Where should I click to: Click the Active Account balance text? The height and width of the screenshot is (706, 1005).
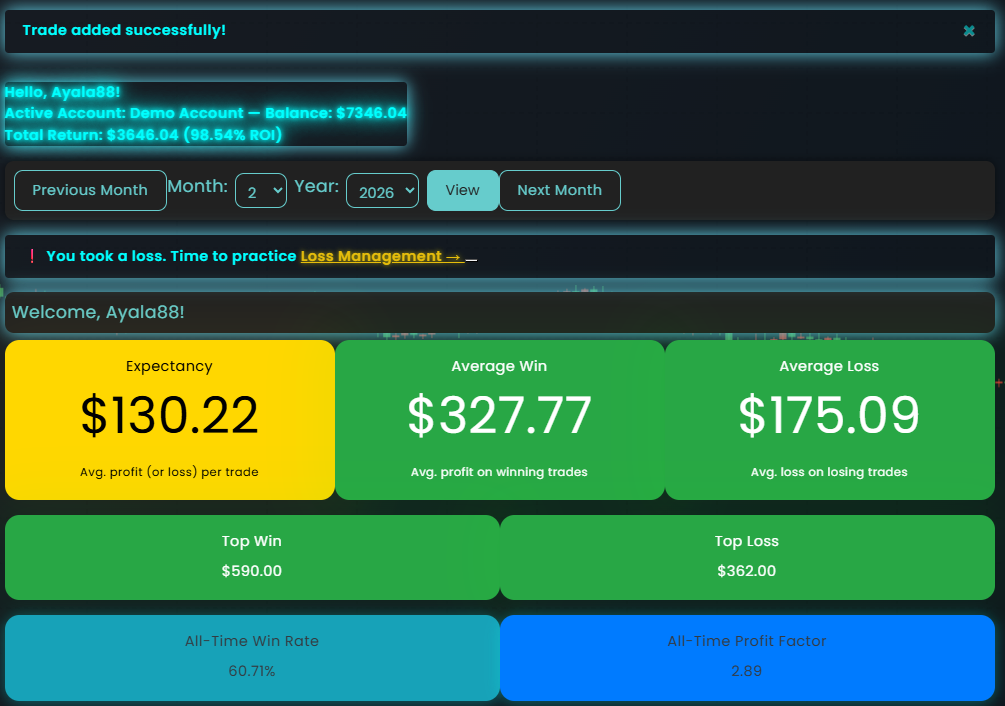[x=205, y=113]
